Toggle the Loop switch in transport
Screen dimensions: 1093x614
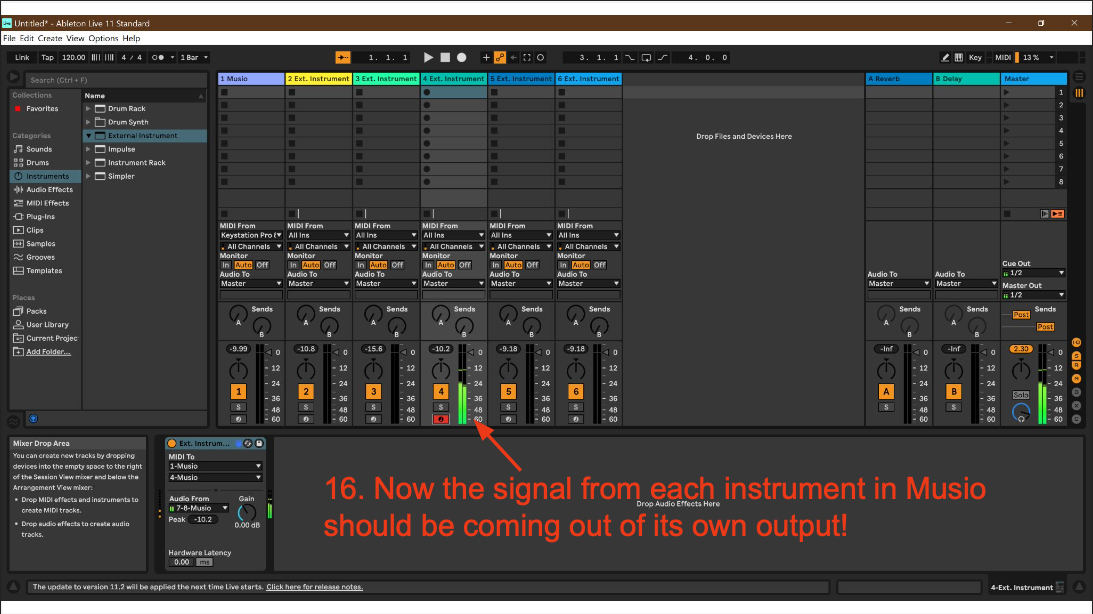click(x=646, y=58)
